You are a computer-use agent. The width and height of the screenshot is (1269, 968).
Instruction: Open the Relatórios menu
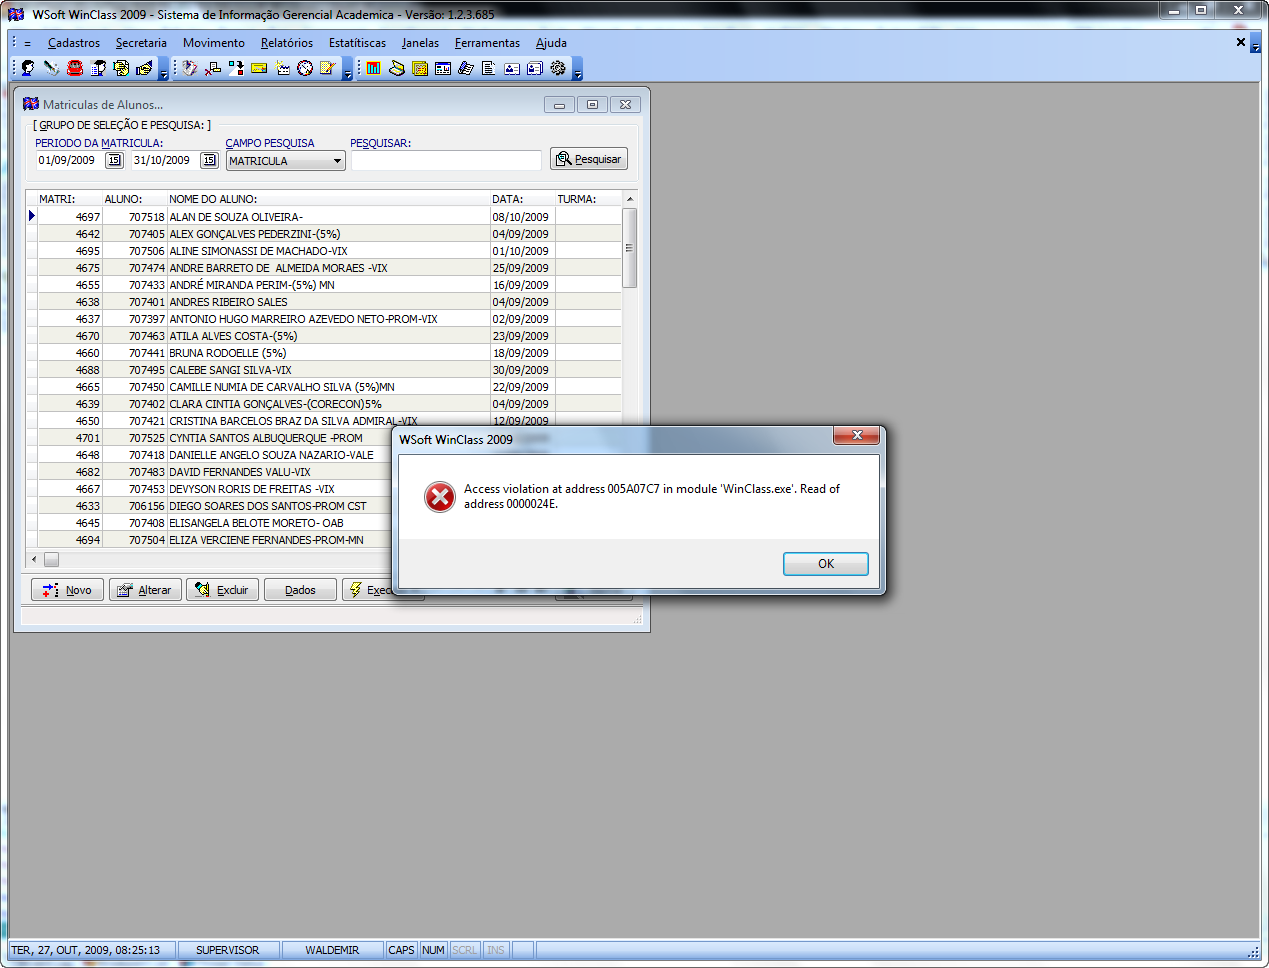(x=286, y=43)
